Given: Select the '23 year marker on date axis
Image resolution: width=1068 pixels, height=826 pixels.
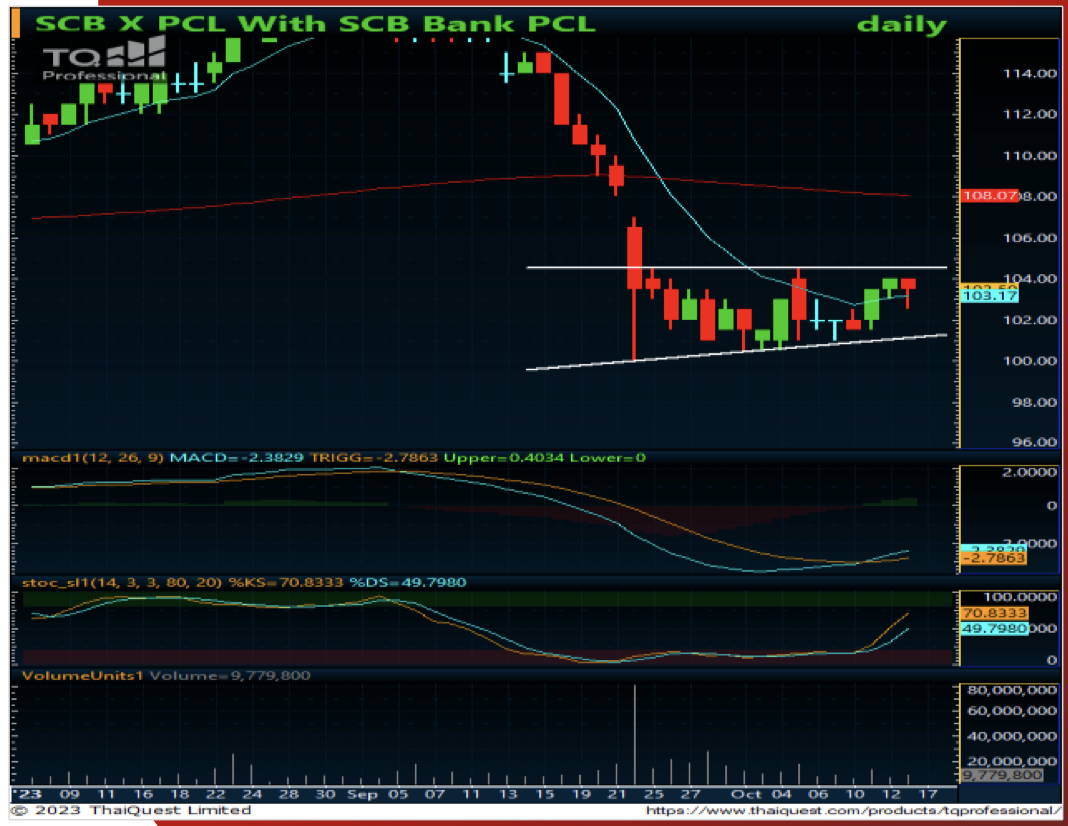Looking at the screenshot, I should (x=28, y=794).
